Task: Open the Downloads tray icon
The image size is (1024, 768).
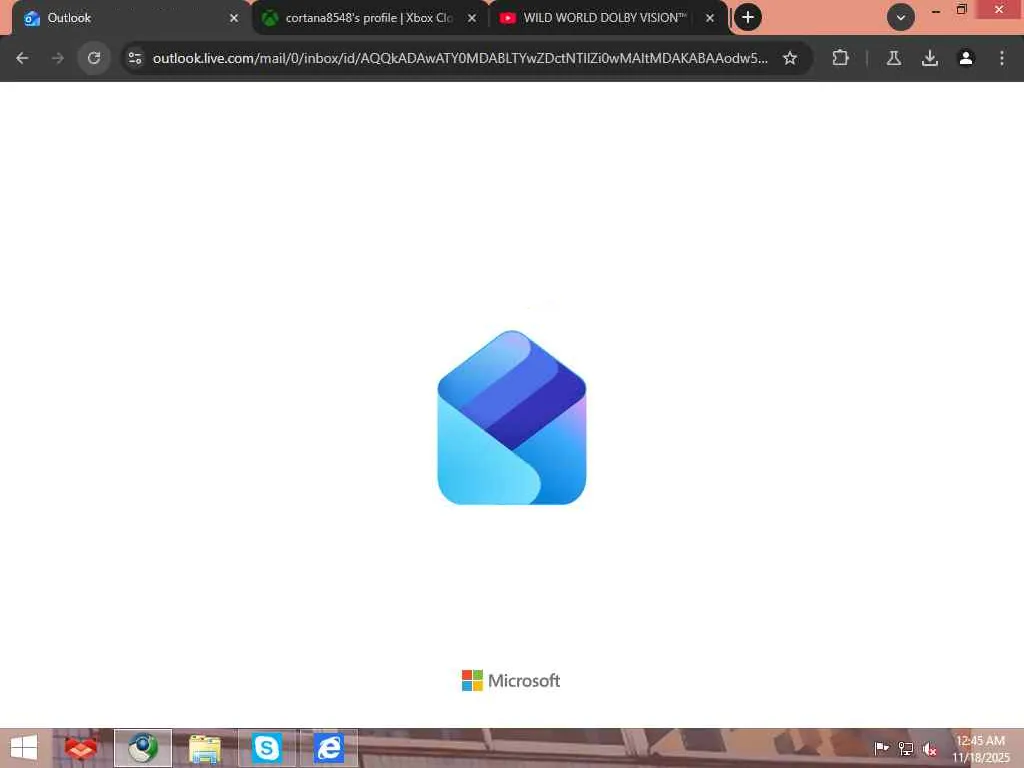Action: 930,58
